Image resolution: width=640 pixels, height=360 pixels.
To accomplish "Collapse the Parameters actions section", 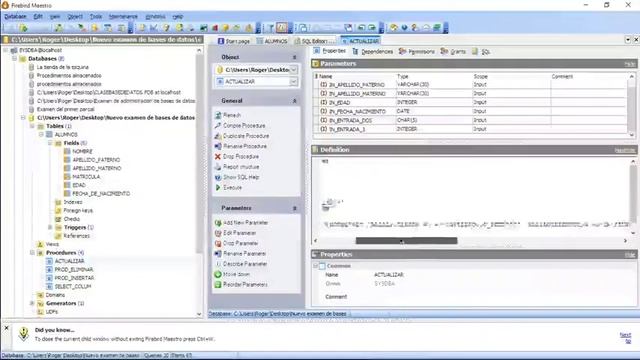I will coord(294,208).
